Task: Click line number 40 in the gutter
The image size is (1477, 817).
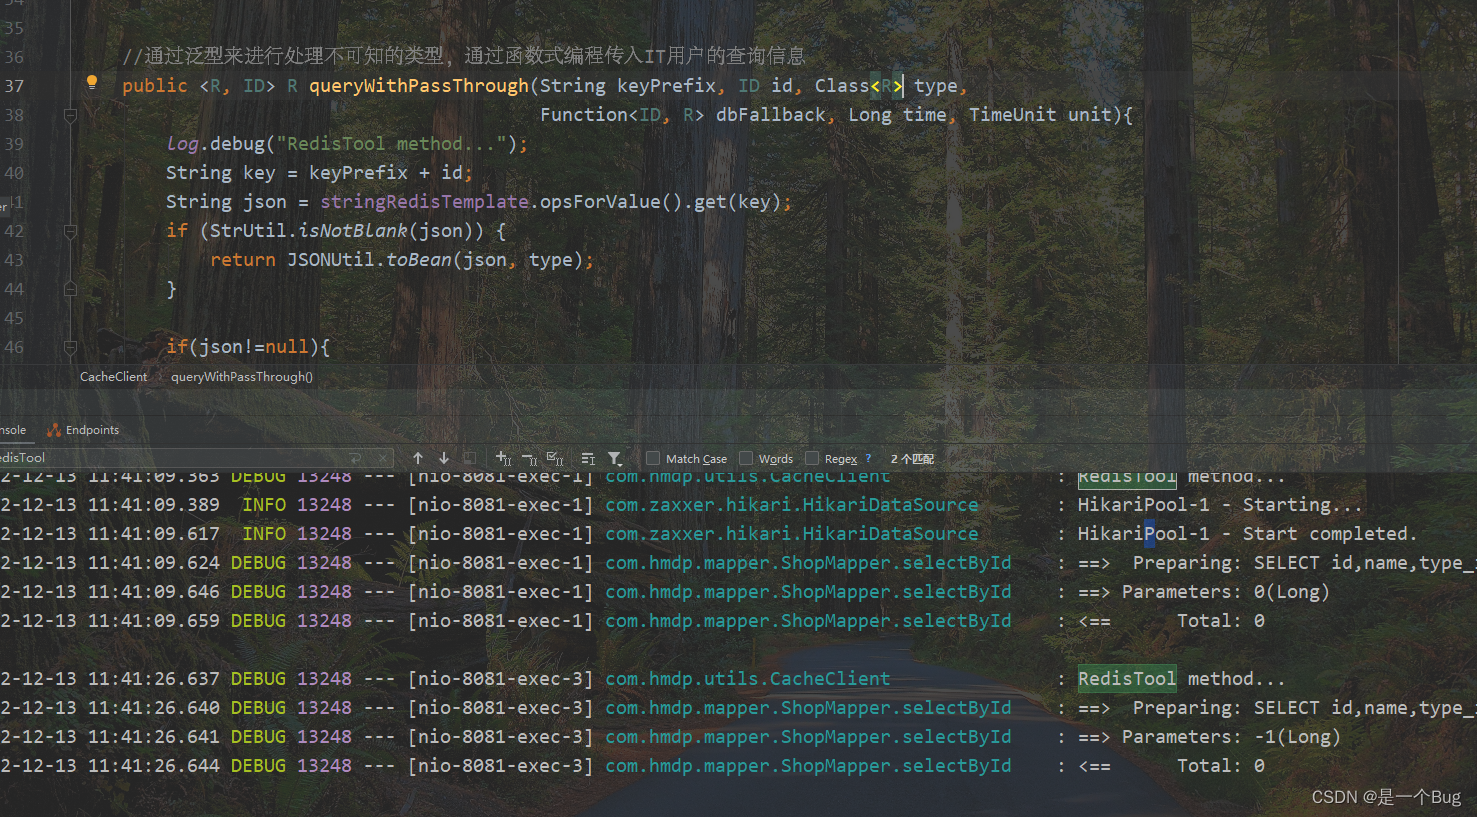Action: 14,173
